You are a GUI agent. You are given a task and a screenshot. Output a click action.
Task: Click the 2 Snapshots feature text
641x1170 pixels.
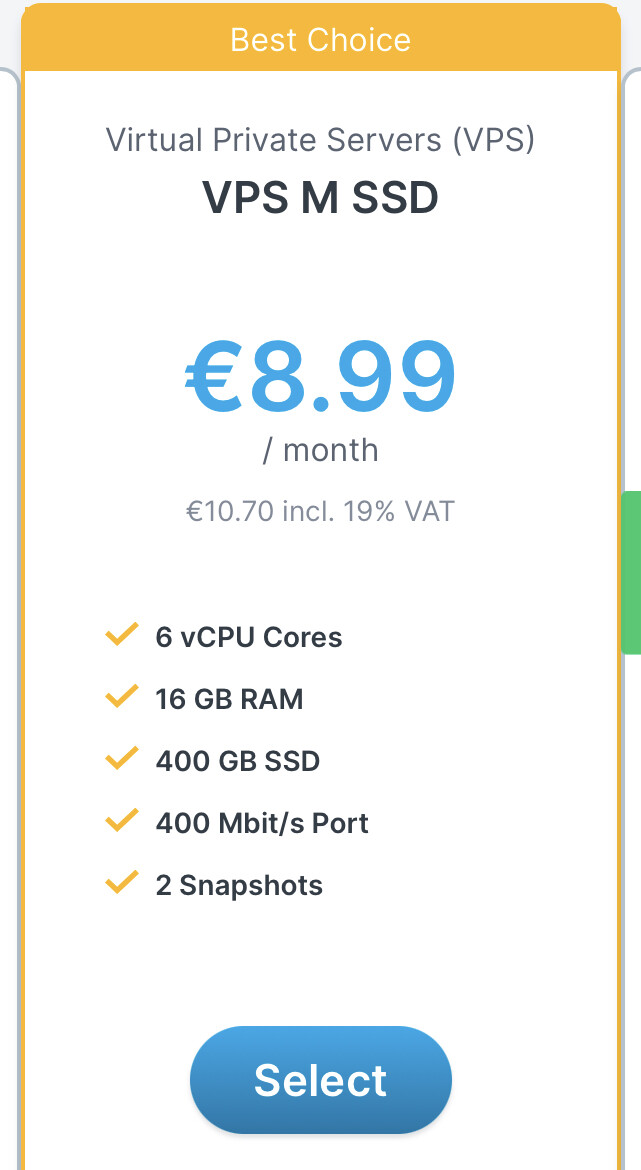[x=239, y=886]
